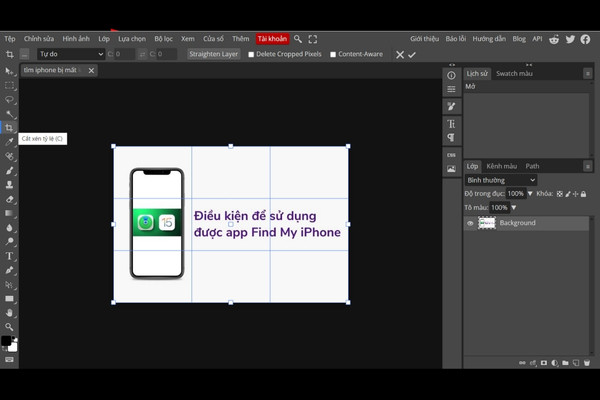
Task: Select the Crop tool in left toolbar
Action: pyautogui.click(x=9, y=128)
